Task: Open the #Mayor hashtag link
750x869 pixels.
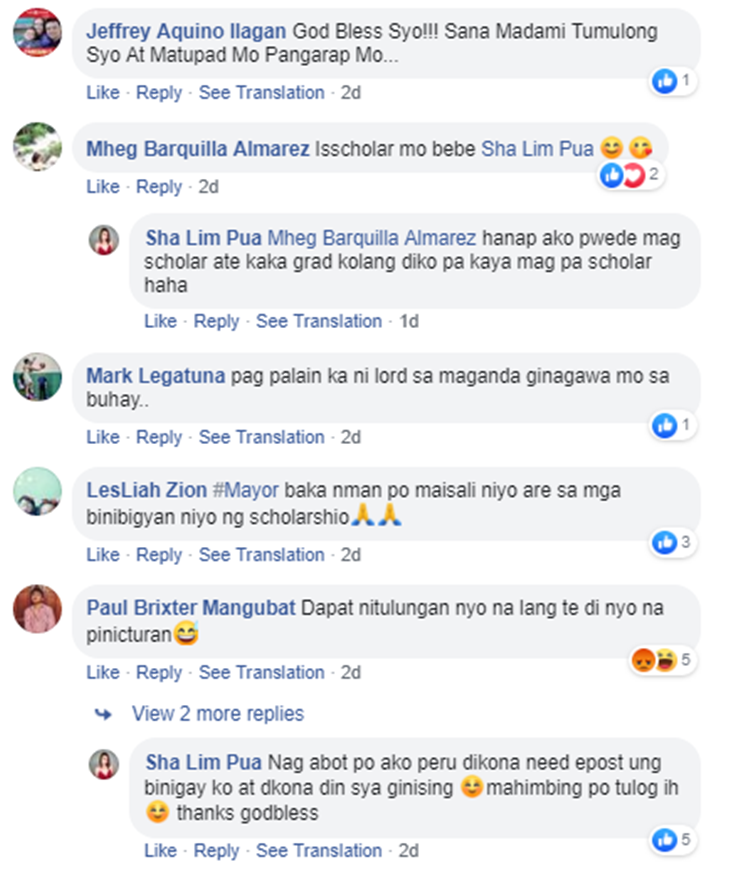Action: tap(246, 490)
